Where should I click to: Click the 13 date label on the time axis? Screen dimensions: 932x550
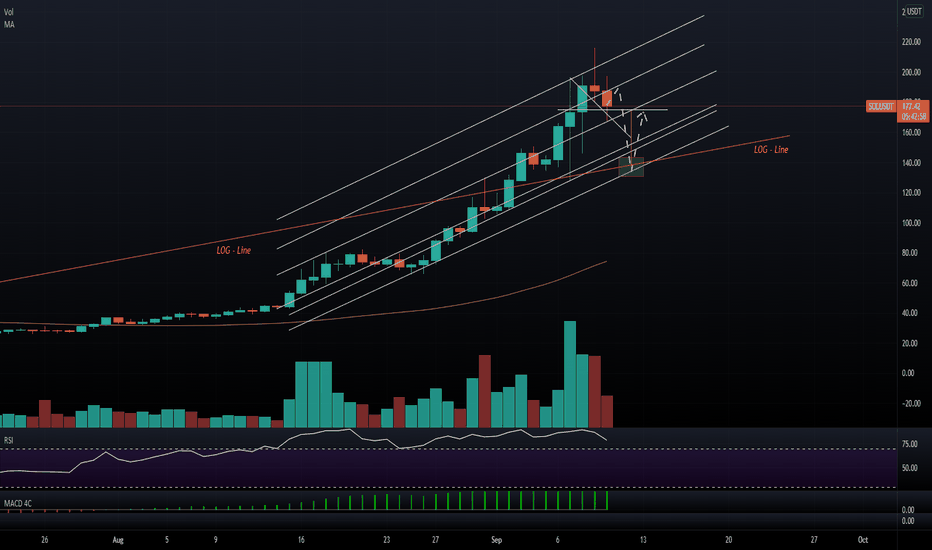643,540
